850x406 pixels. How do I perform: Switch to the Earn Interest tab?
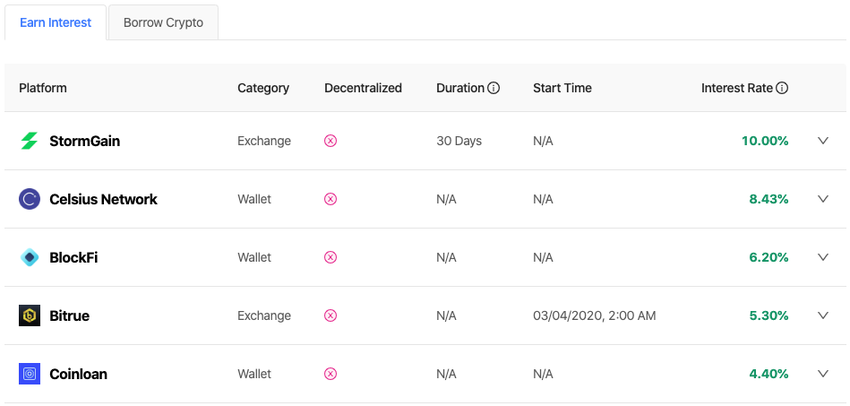click(56, 23)
